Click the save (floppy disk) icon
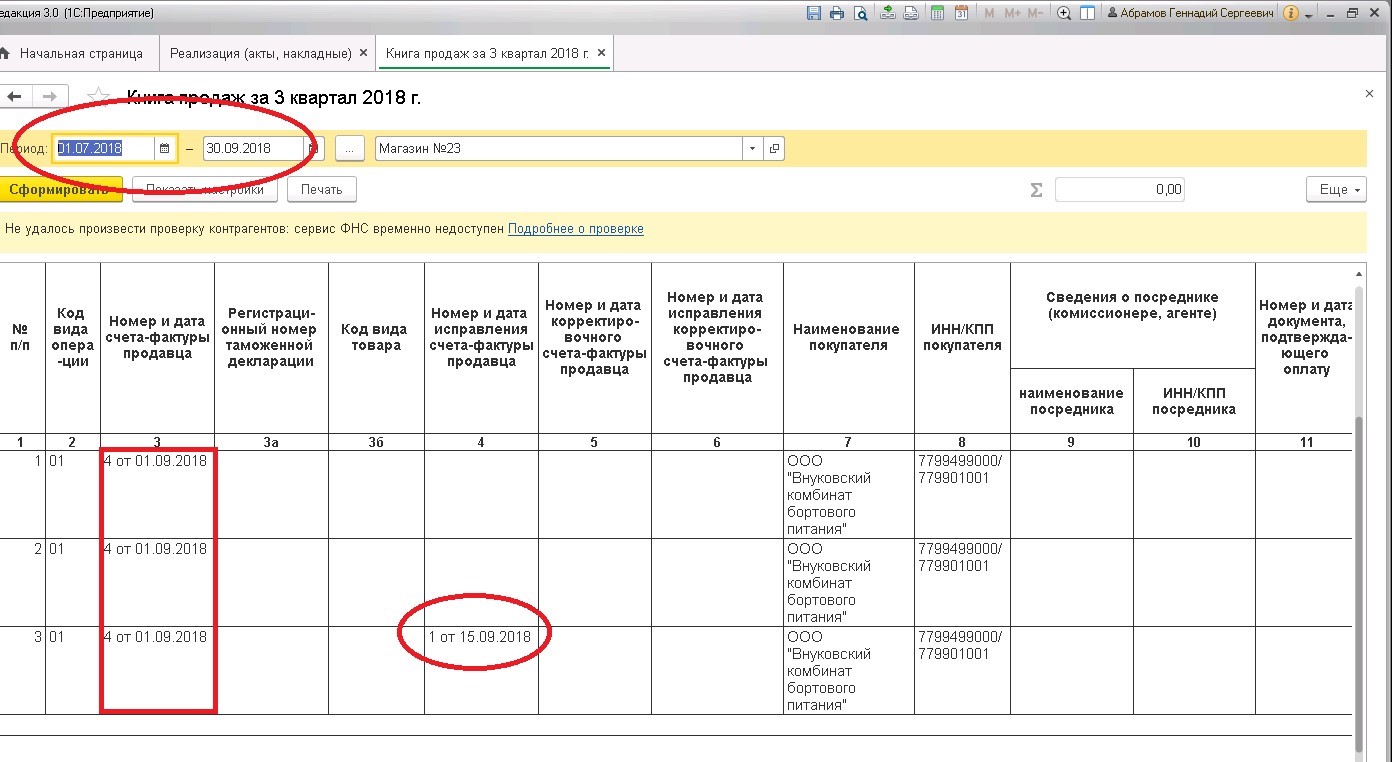Viewport: 1392px width, 762px height. click(x=813, y=13)
